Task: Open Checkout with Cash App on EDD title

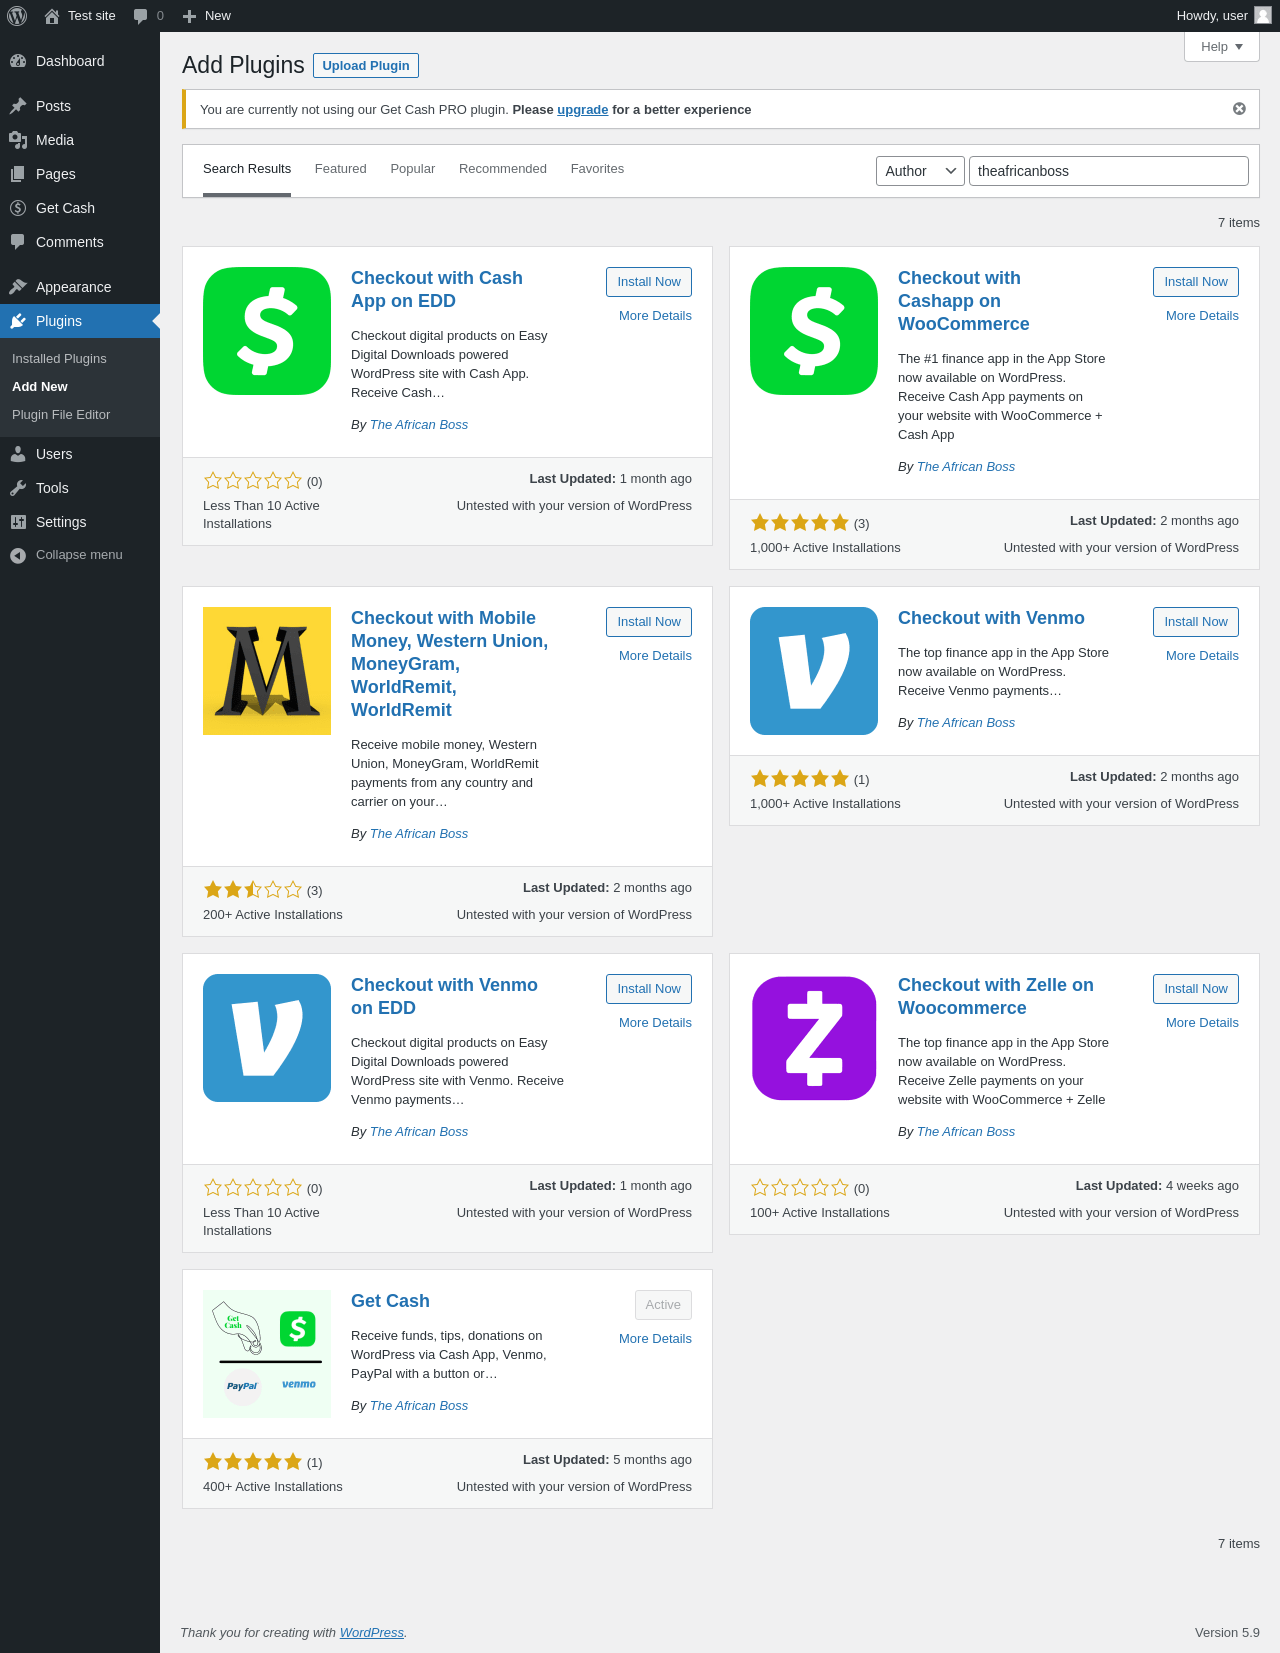Action: pos(437,290)
